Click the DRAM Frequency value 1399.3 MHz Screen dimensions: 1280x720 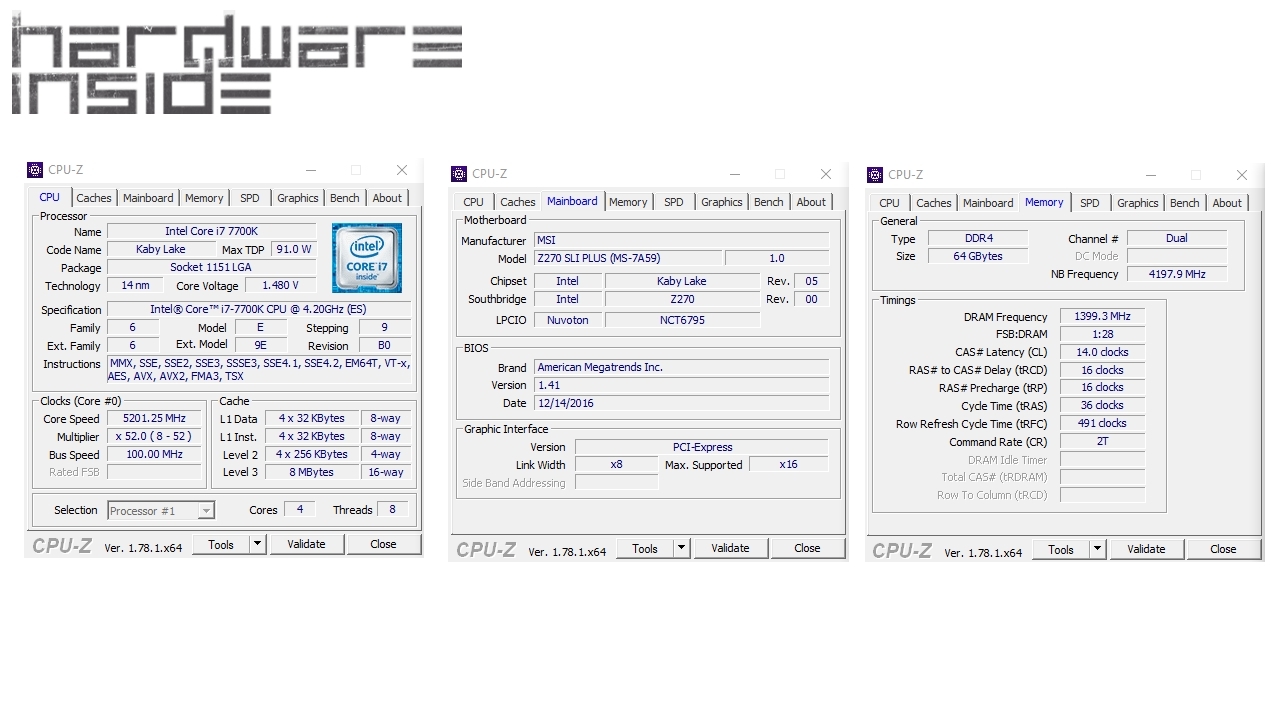[1103, 316]
